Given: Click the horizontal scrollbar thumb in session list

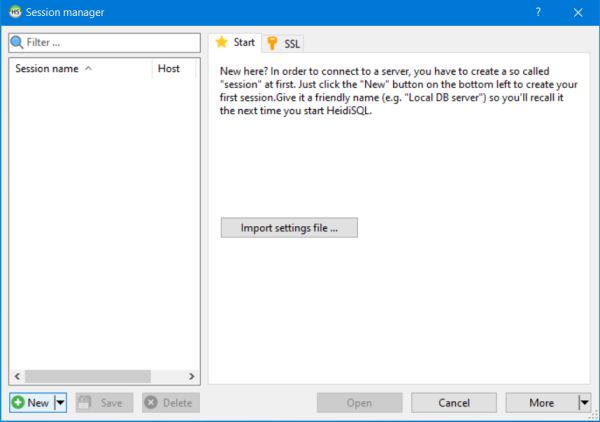Looking at the screenshot, I should click(x=88, y=376).
